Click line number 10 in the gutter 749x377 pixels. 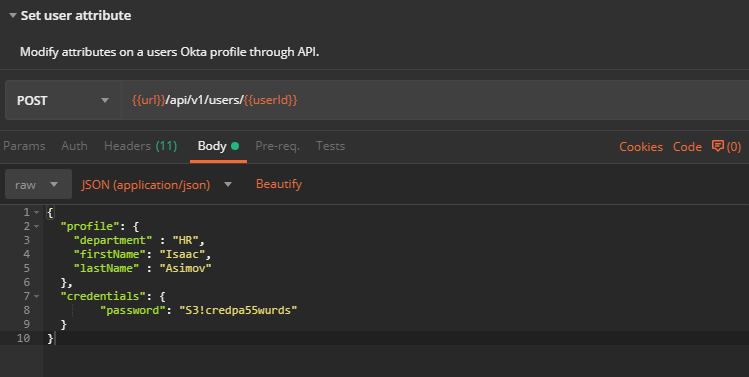point(23,338)
